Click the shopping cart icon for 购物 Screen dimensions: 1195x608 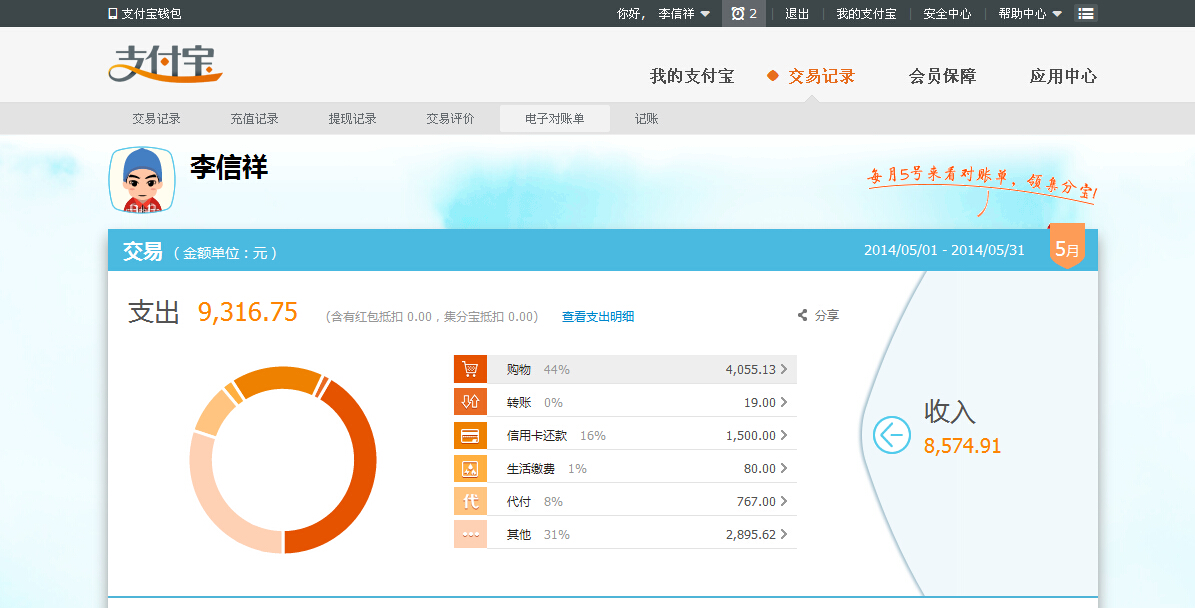click(x=470, y=369)
